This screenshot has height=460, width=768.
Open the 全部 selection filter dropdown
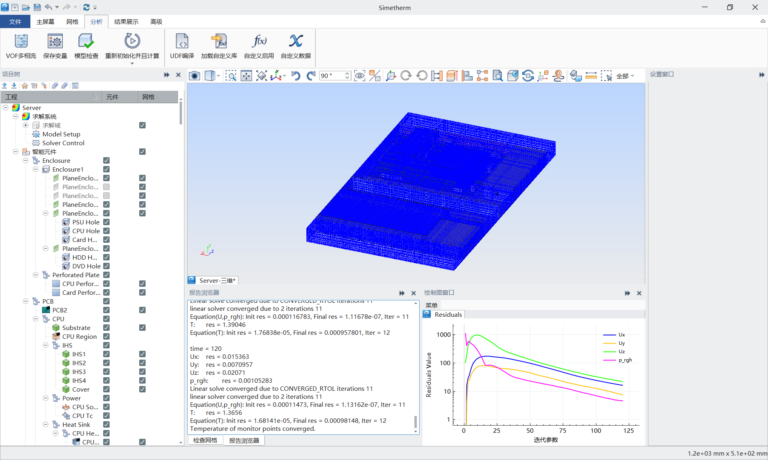coord(625,76)
